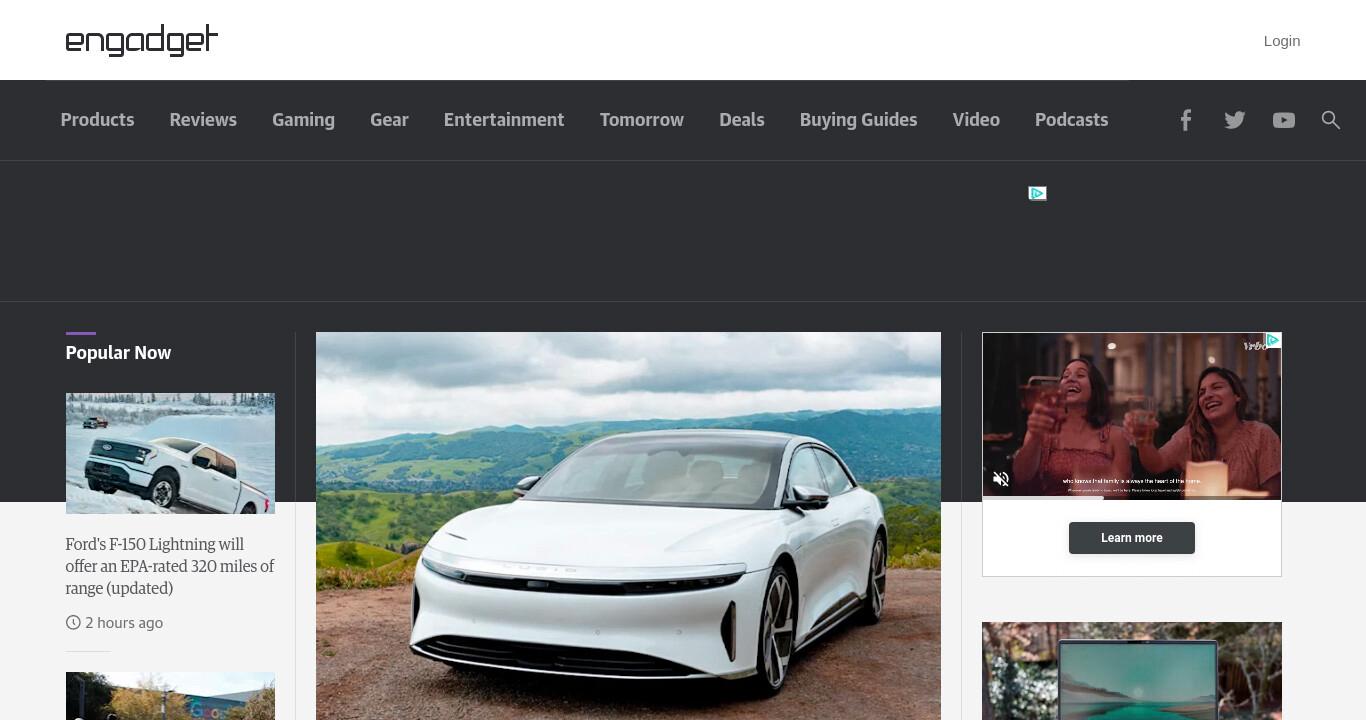Open Engadget's YouTube channel icon
The height and width of the screenshot is (720, 1366).
1284,120
